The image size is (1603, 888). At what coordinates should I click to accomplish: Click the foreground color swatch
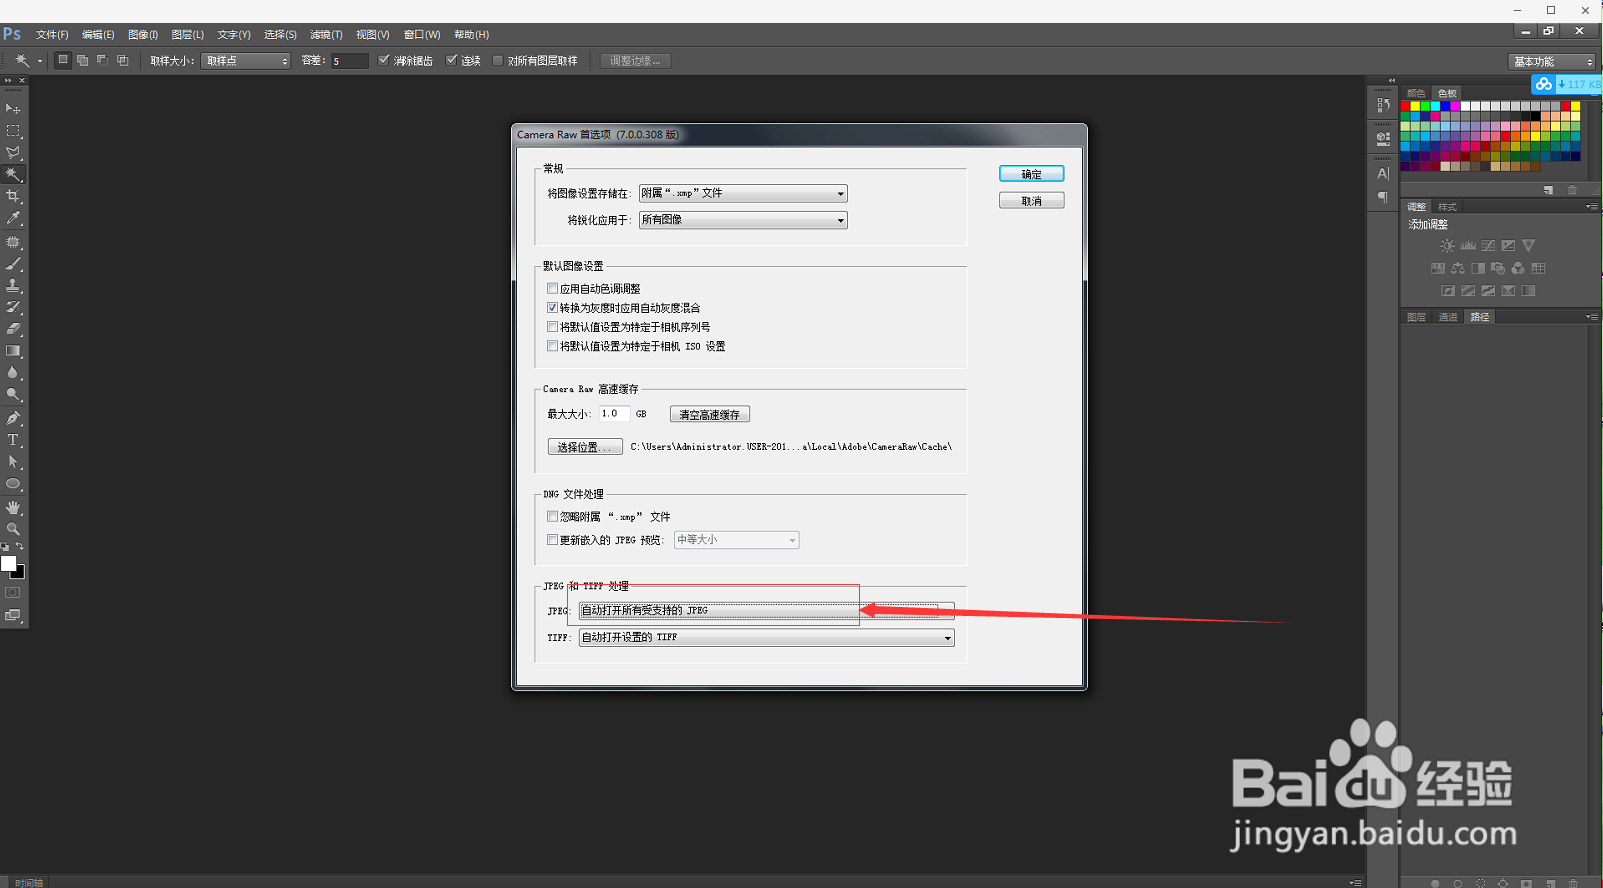tap(9, 564)
